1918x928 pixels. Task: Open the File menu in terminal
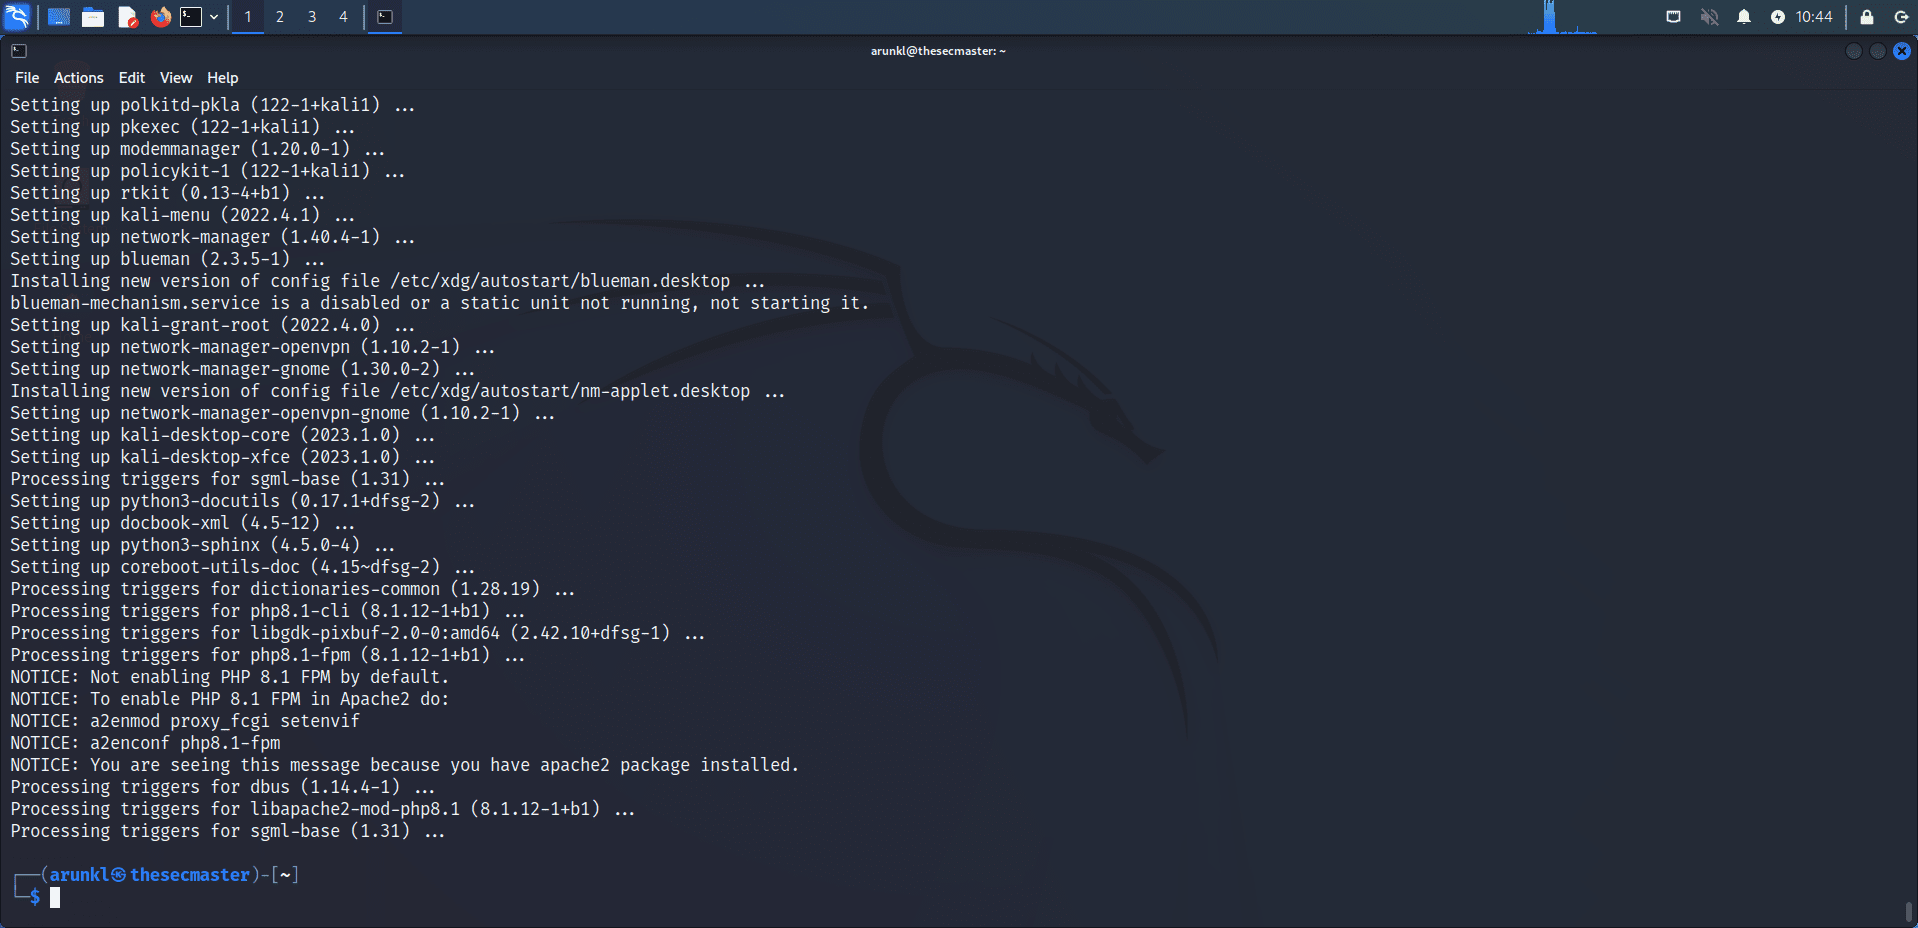27,78
